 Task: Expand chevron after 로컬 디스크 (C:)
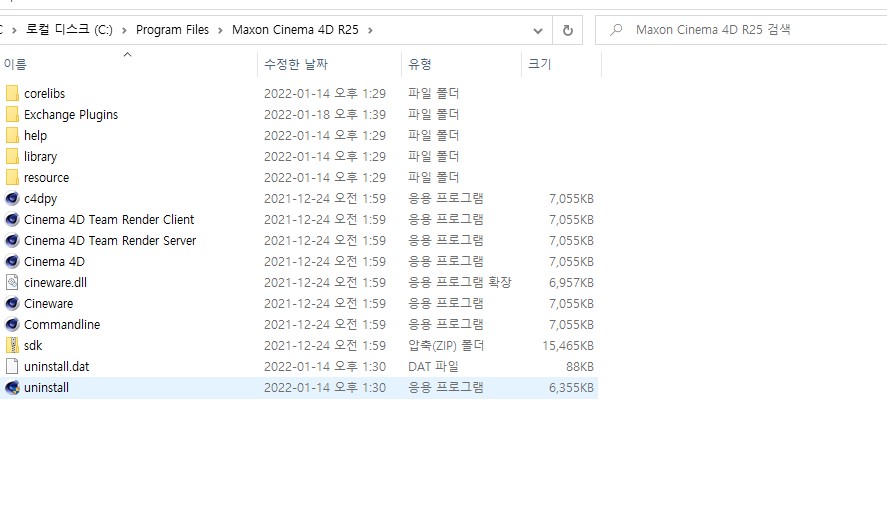click(124, 31)
